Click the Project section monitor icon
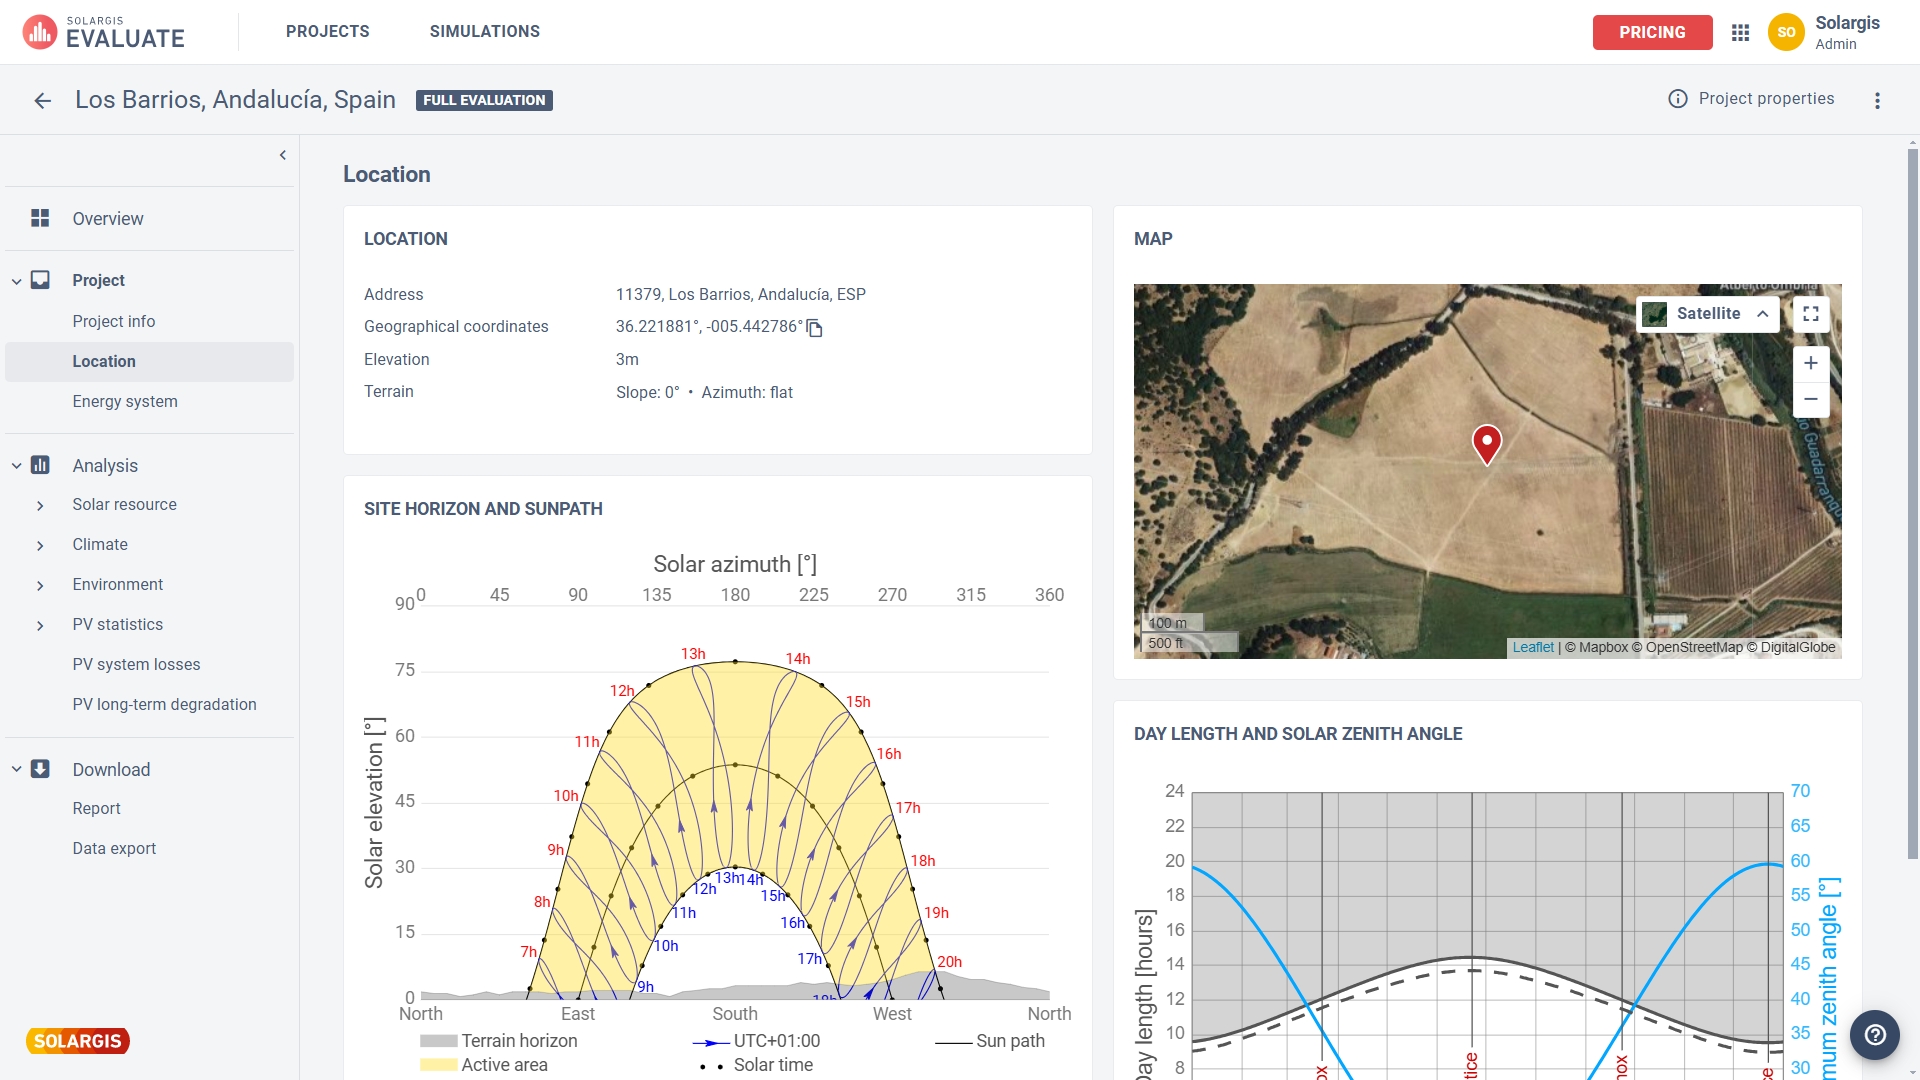Viewport: 1920px width, 1080px height. (x=40, y=280)
